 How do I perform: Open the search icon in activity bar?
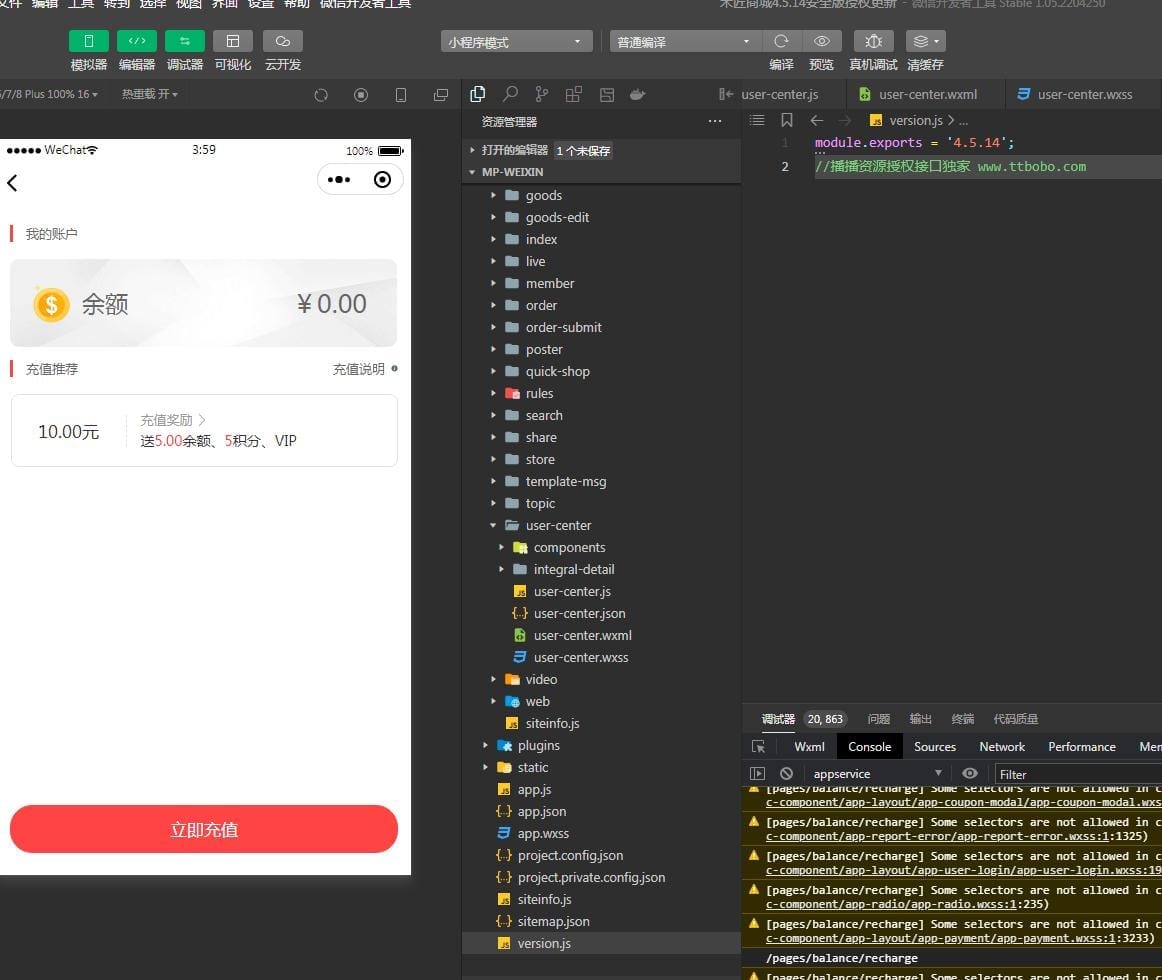point(510,94)
